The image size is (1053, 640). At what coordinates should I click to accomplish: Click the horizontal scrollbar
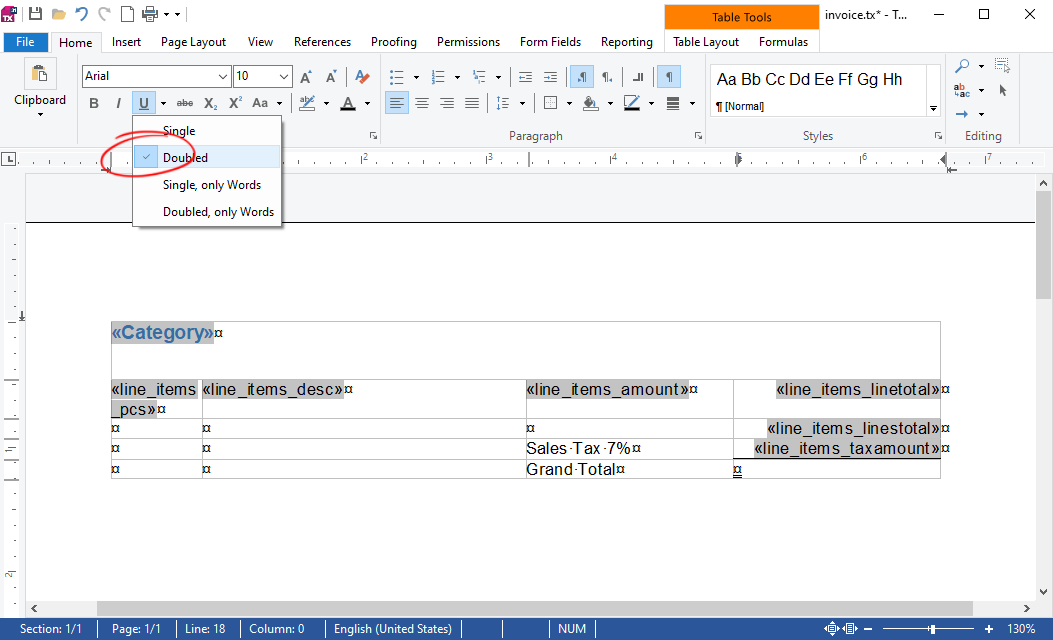pos(535,608)
